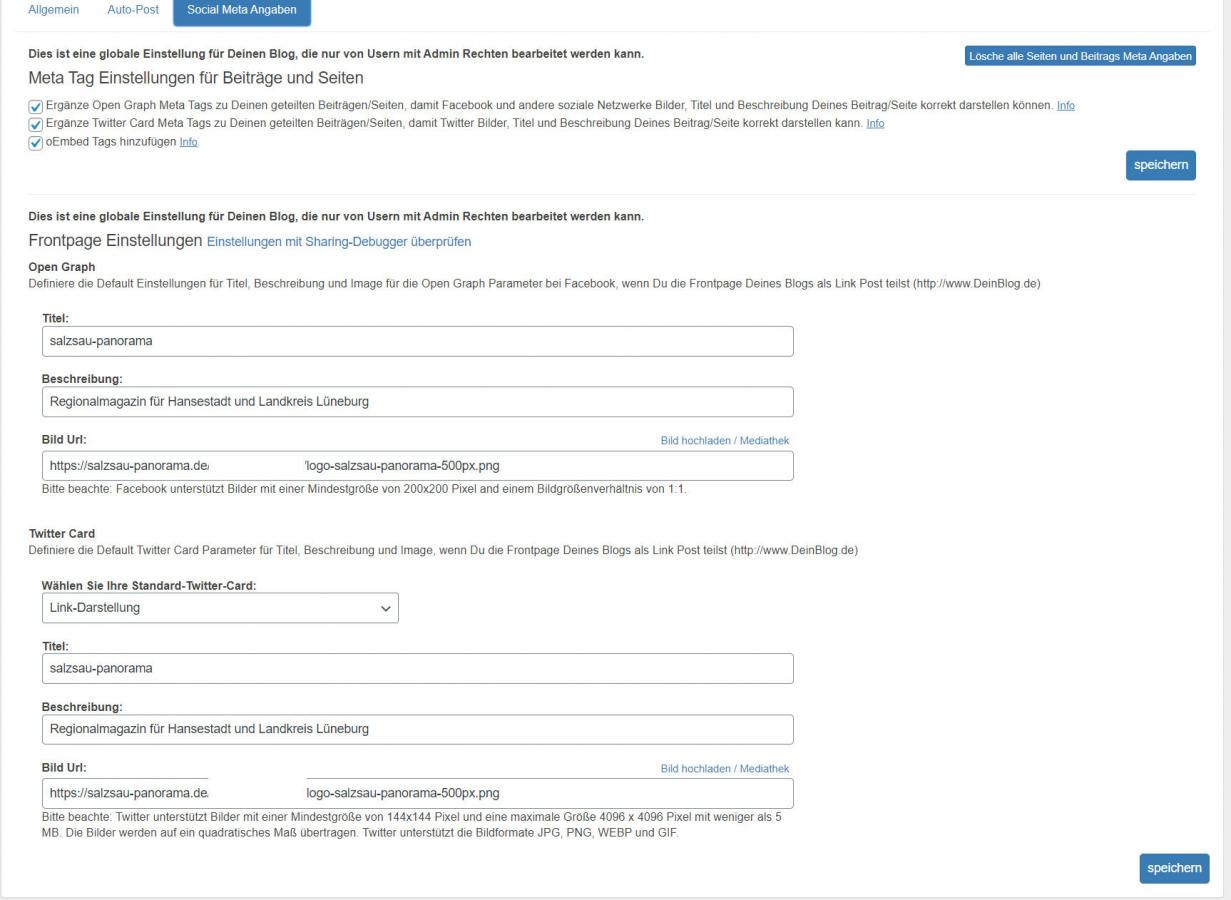The width and height of the screenshot is (1231, 900).
Task: Click Bild hochladen / Mediathek for Twitter Card
Action: (x=724, y=768)
